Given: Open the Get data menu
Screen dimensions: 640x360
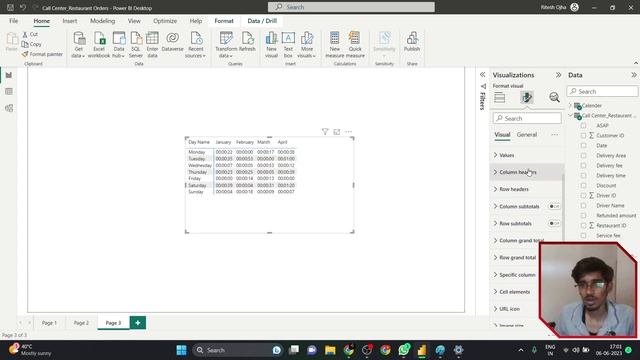Looking at the screenshot, I should (x=78, y=45).
